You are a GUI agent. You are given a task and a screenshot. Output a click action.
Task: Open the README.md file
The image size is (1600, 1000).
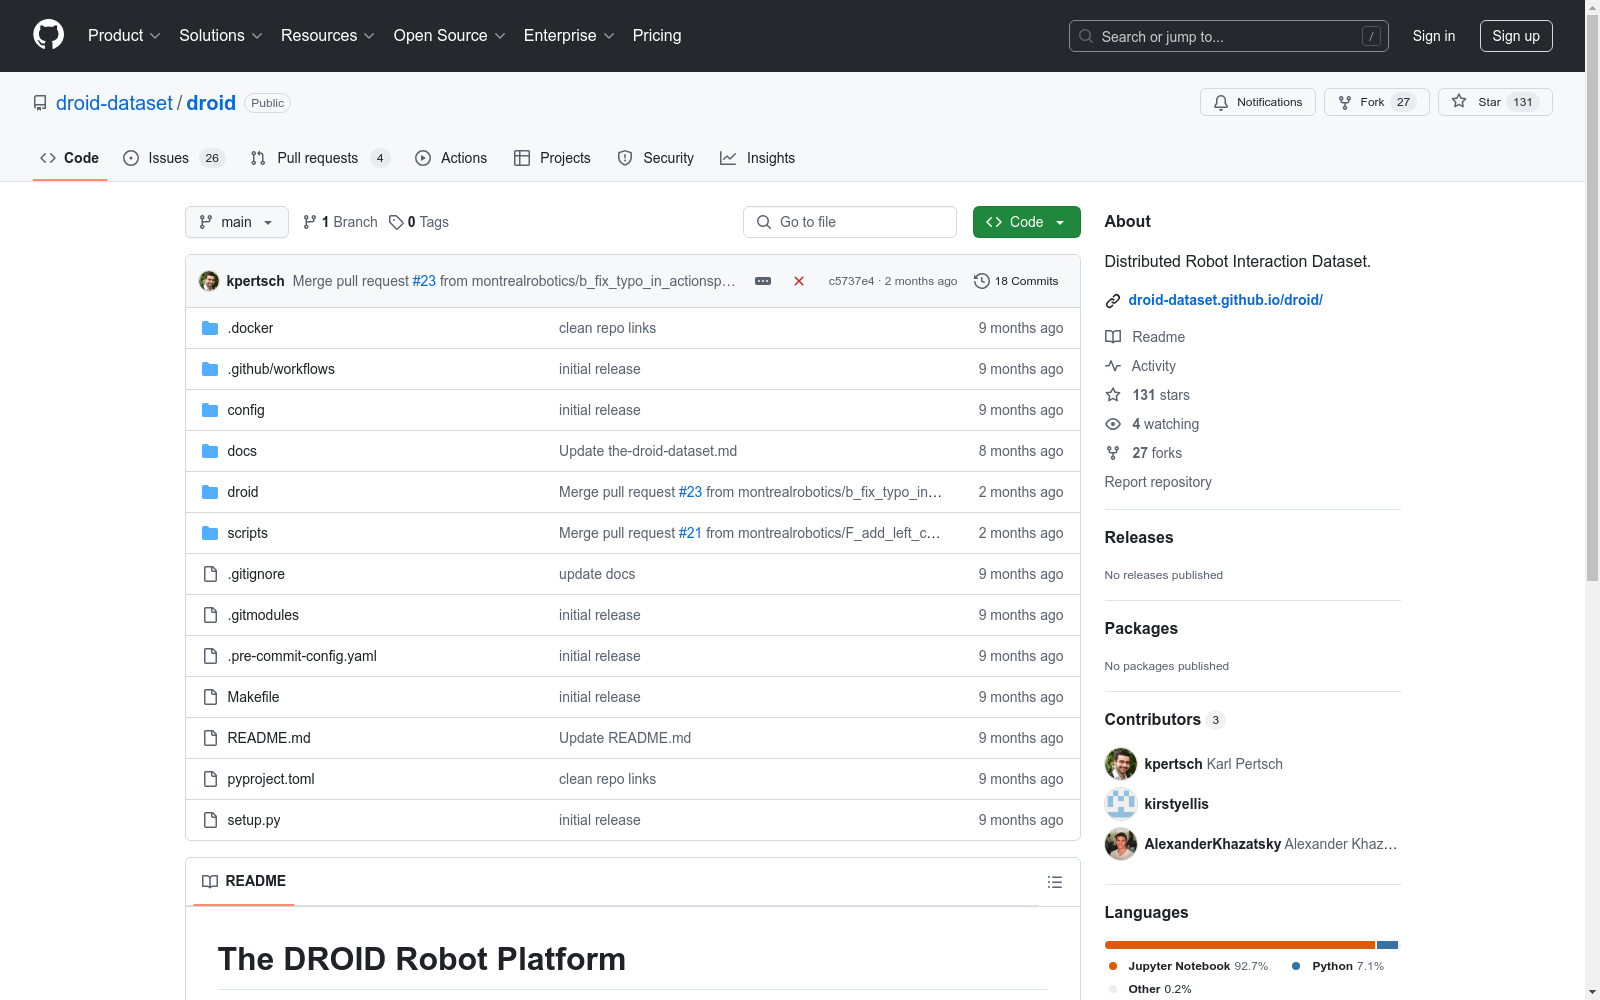(x=269, y=738)
